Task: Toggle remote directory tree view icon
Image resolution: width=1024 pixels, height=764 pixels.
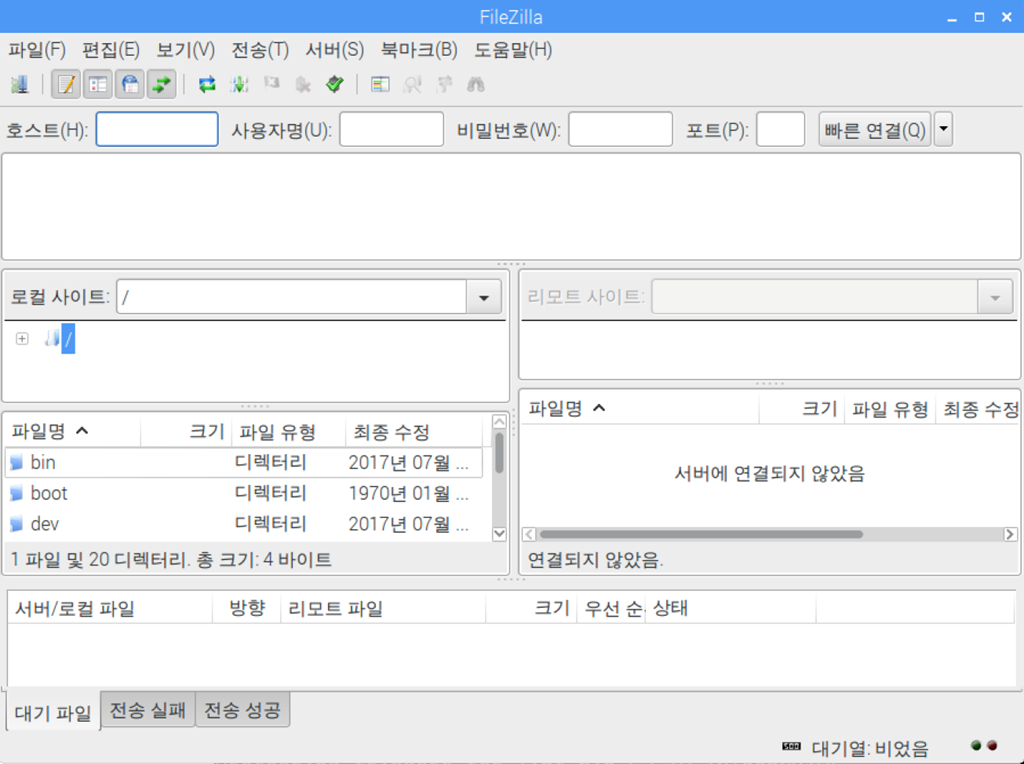Action: coord(130,84)
